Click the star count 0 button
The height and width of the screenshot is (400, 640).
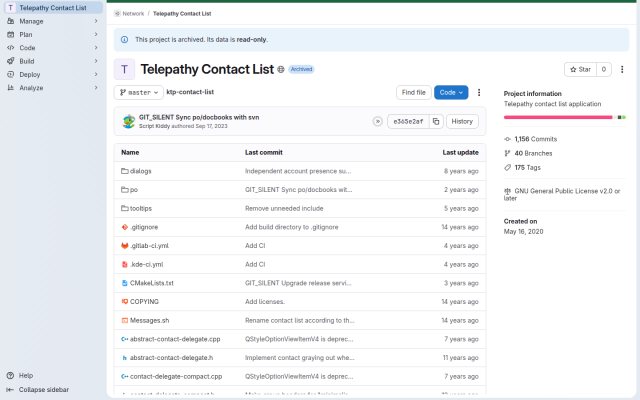point(604,69)
